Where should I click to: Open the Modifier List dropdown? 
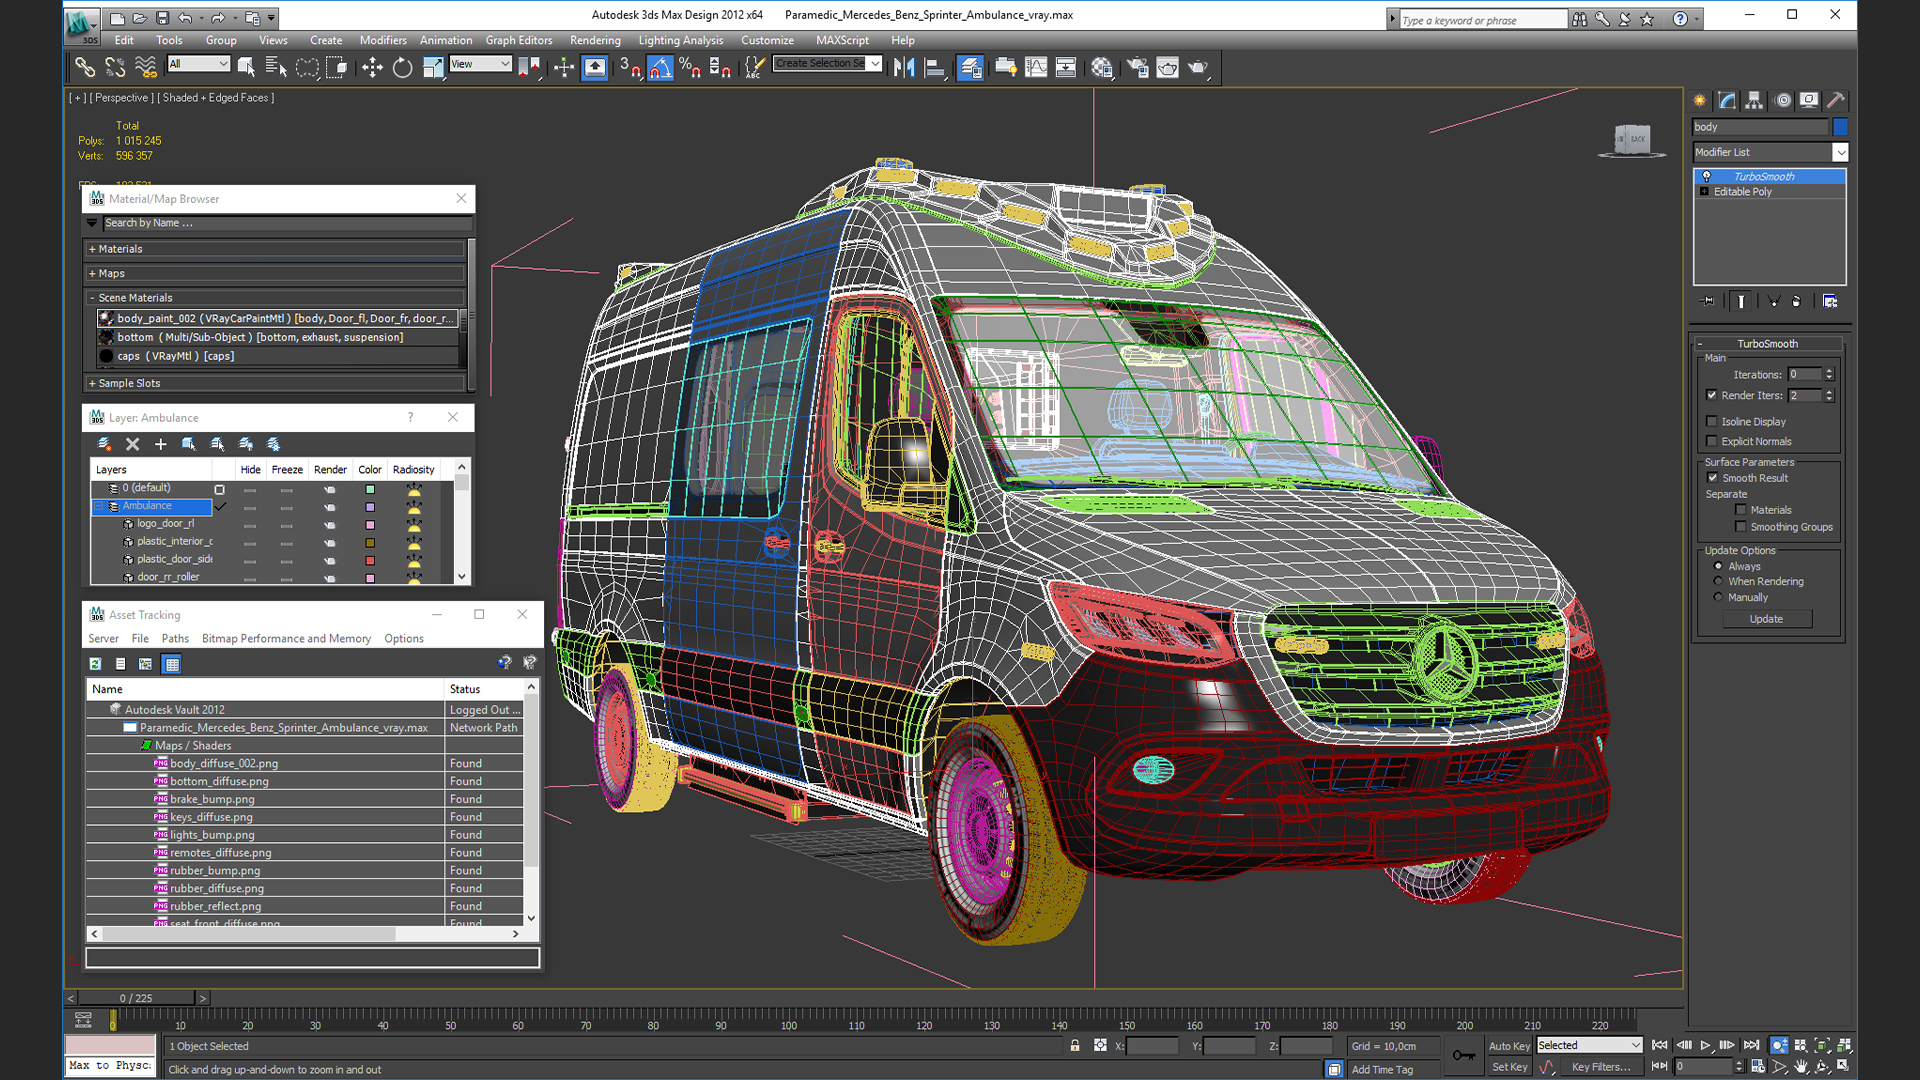point(1769,152)
